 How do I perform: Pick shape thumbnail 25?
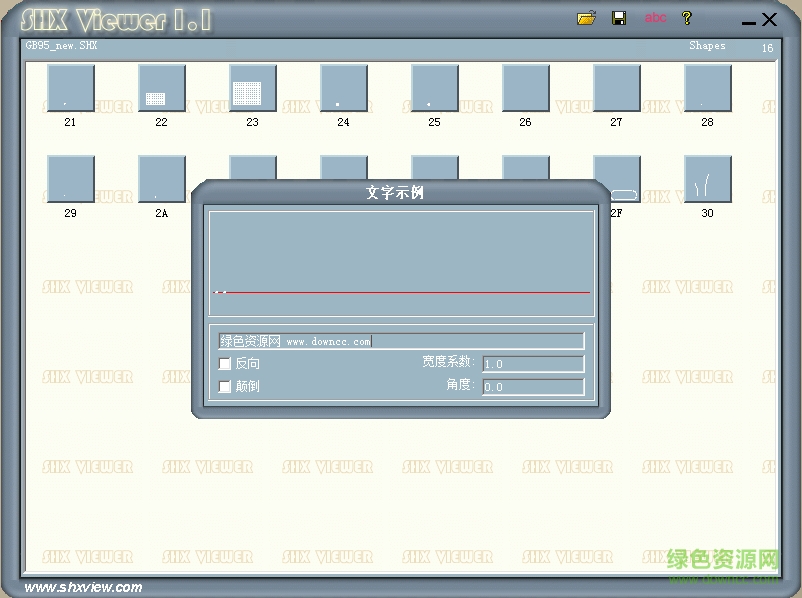point(434,89)
